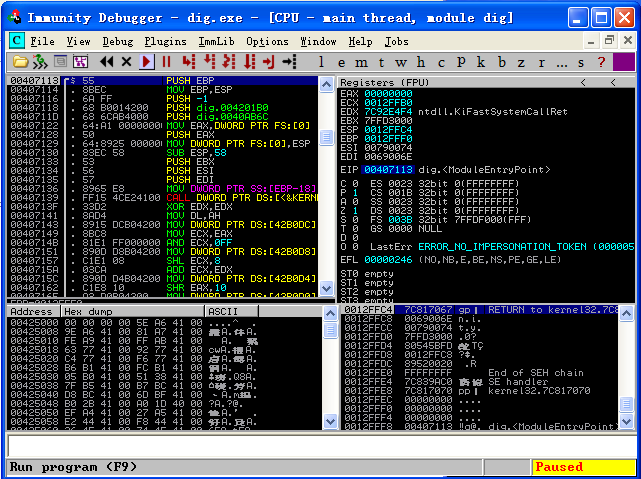The height and width of the screenshot is (479, 641).
Task: Show Log window with 'l' button
Action: point(321,62)
